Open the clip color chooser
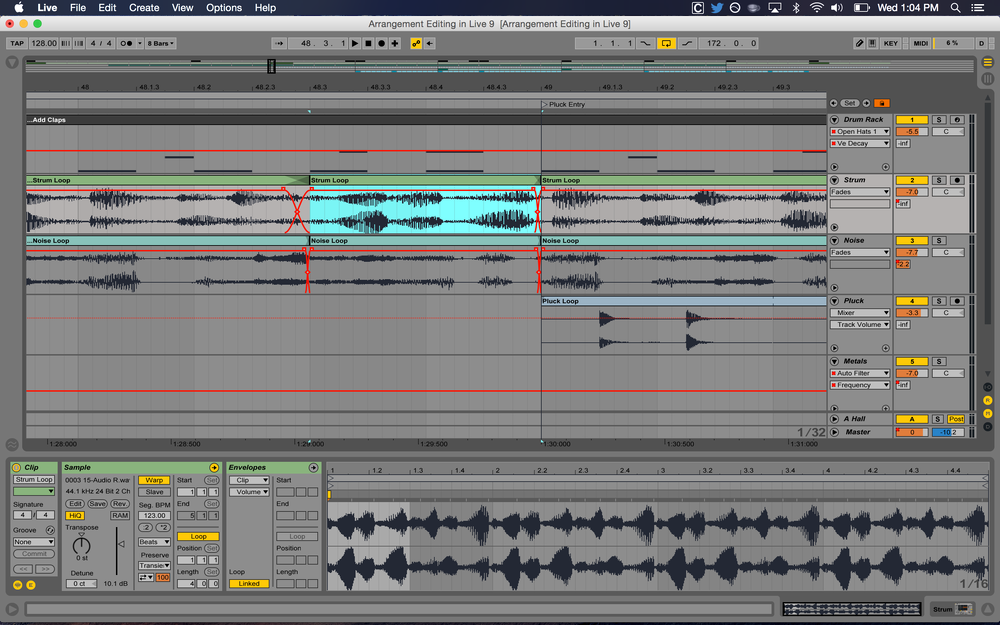1000x625 pixels. coord(34,492)
